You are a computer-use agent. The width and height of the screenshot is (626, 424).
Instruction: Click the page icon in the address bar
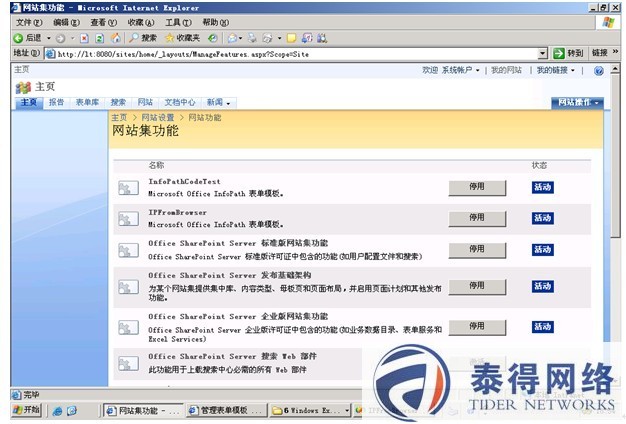coord(50,54)
